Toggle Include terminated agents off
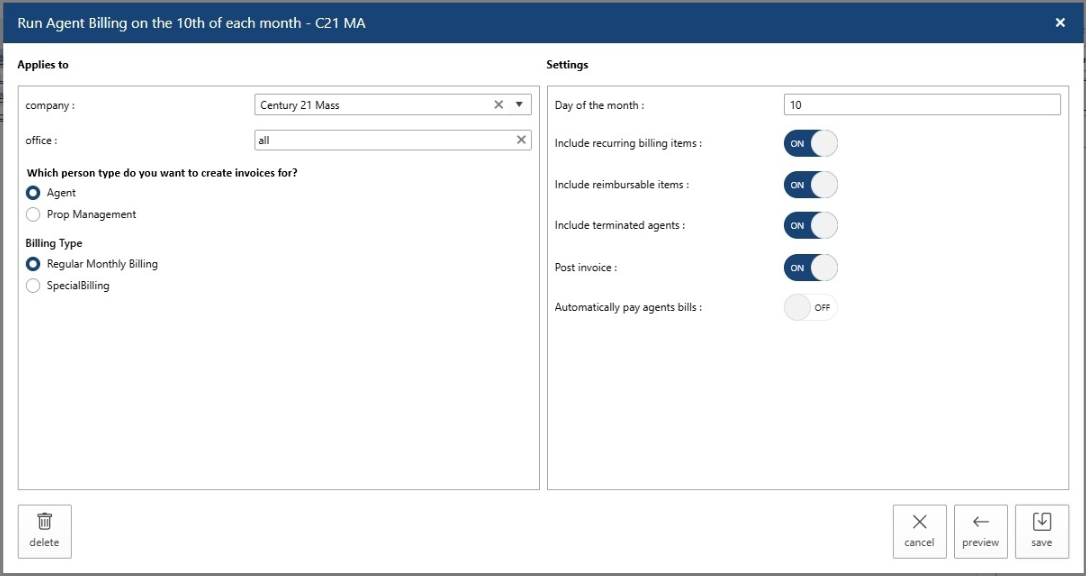The width and height of the screenshot is (1086, 576). (x=810, y=226)
